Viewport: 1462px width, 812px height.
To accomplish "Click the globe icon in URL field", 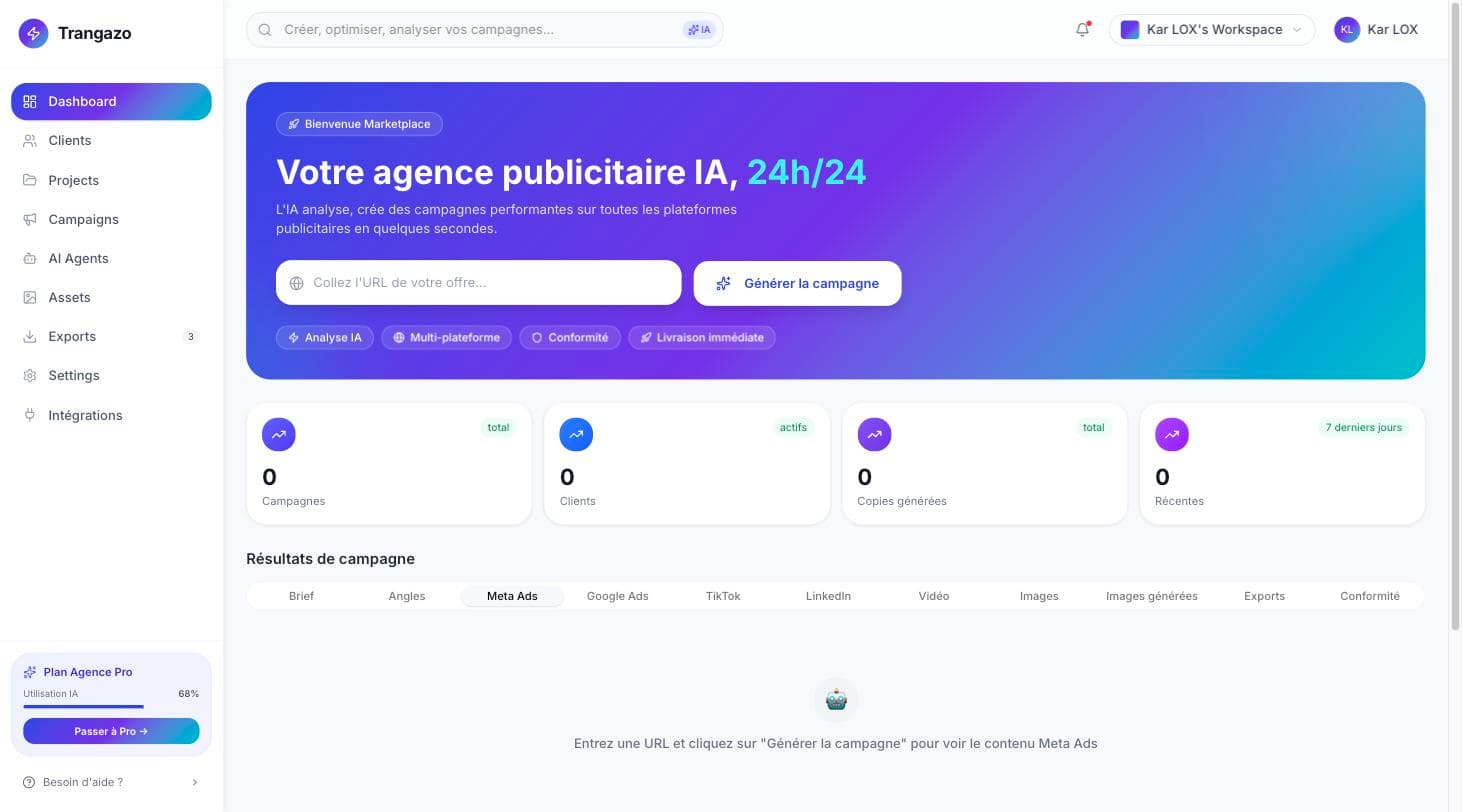I will click(296, 283).
